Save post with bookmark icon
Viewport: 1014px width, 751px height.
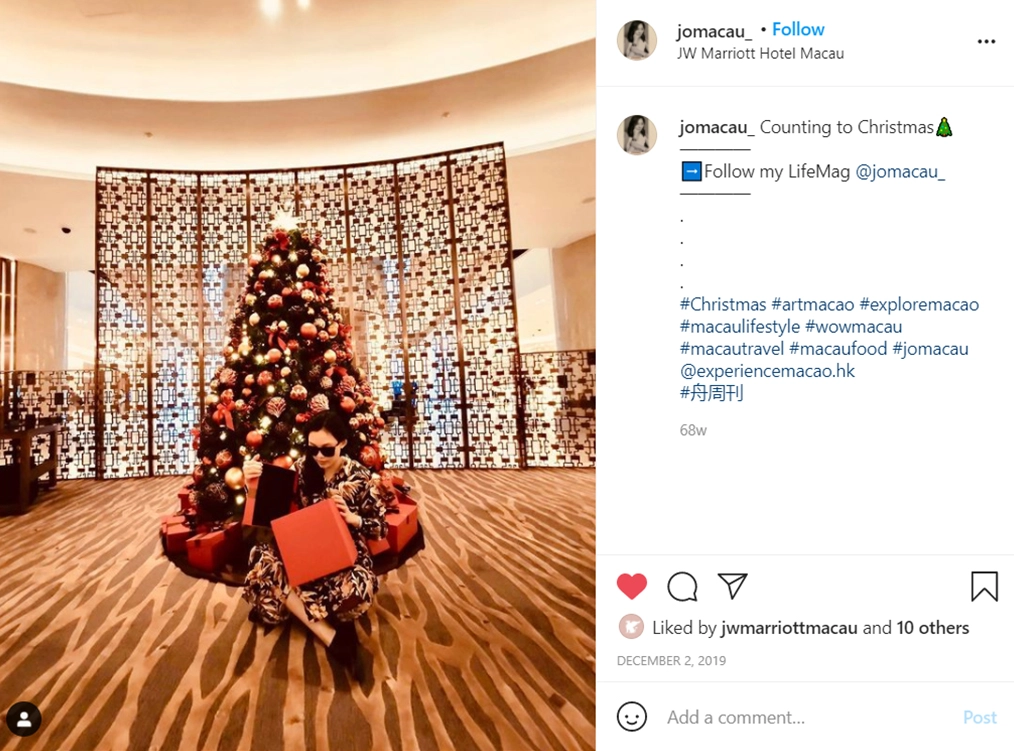[984, 586]
